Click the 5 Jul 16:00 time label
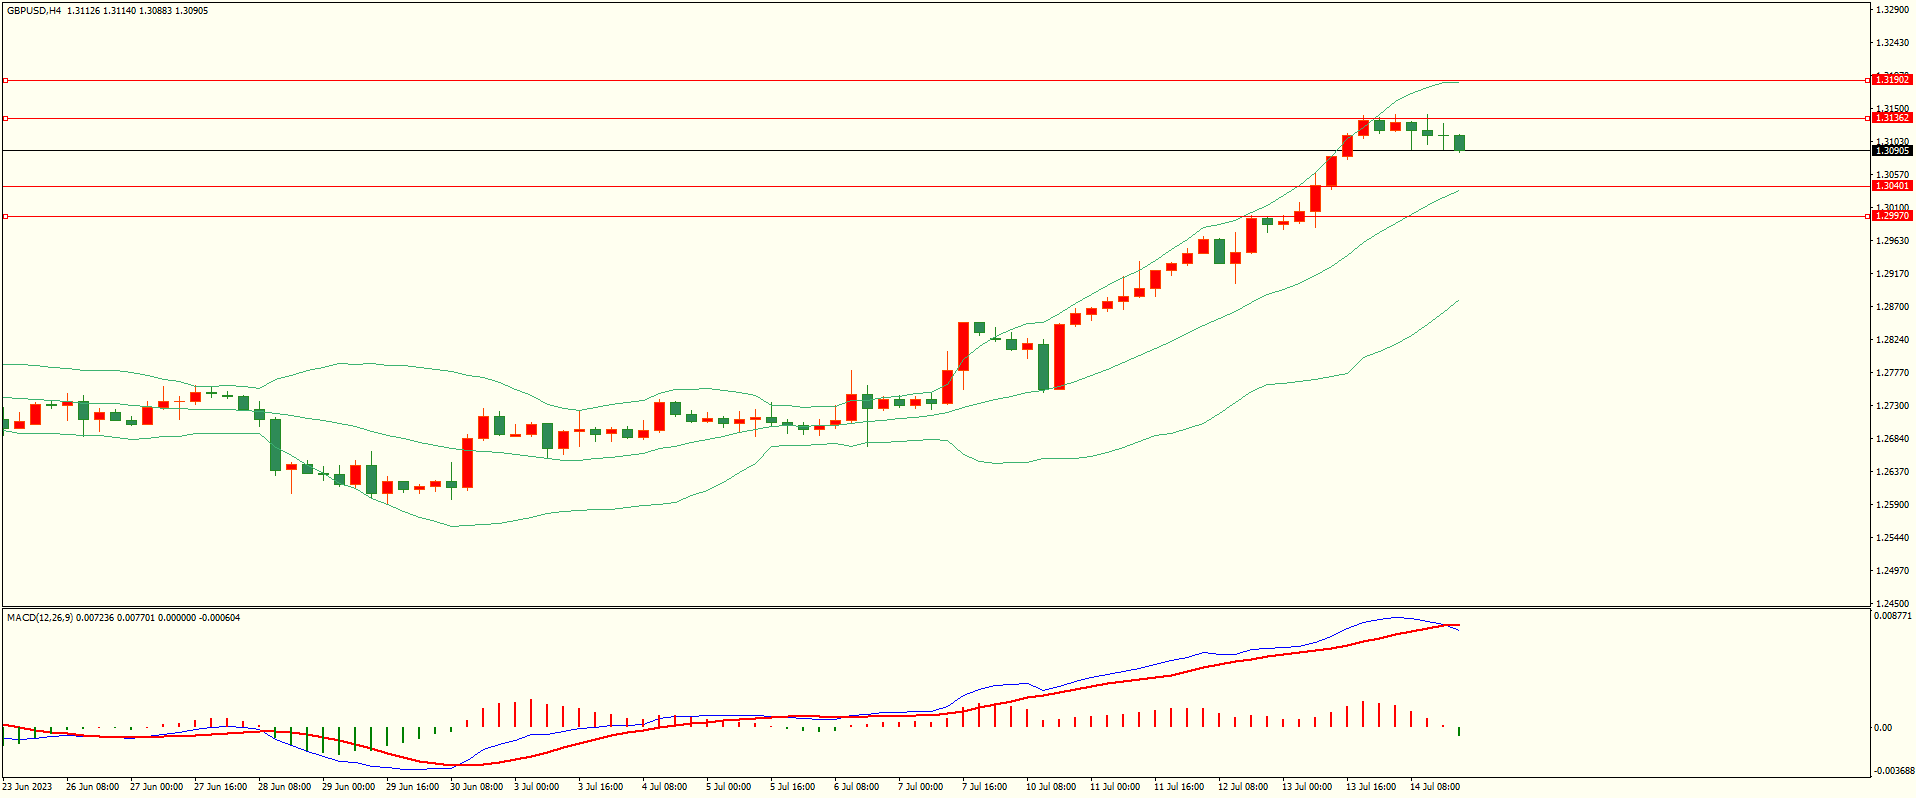This screenshot has height=798, width=1916. [x=793, y=787]
